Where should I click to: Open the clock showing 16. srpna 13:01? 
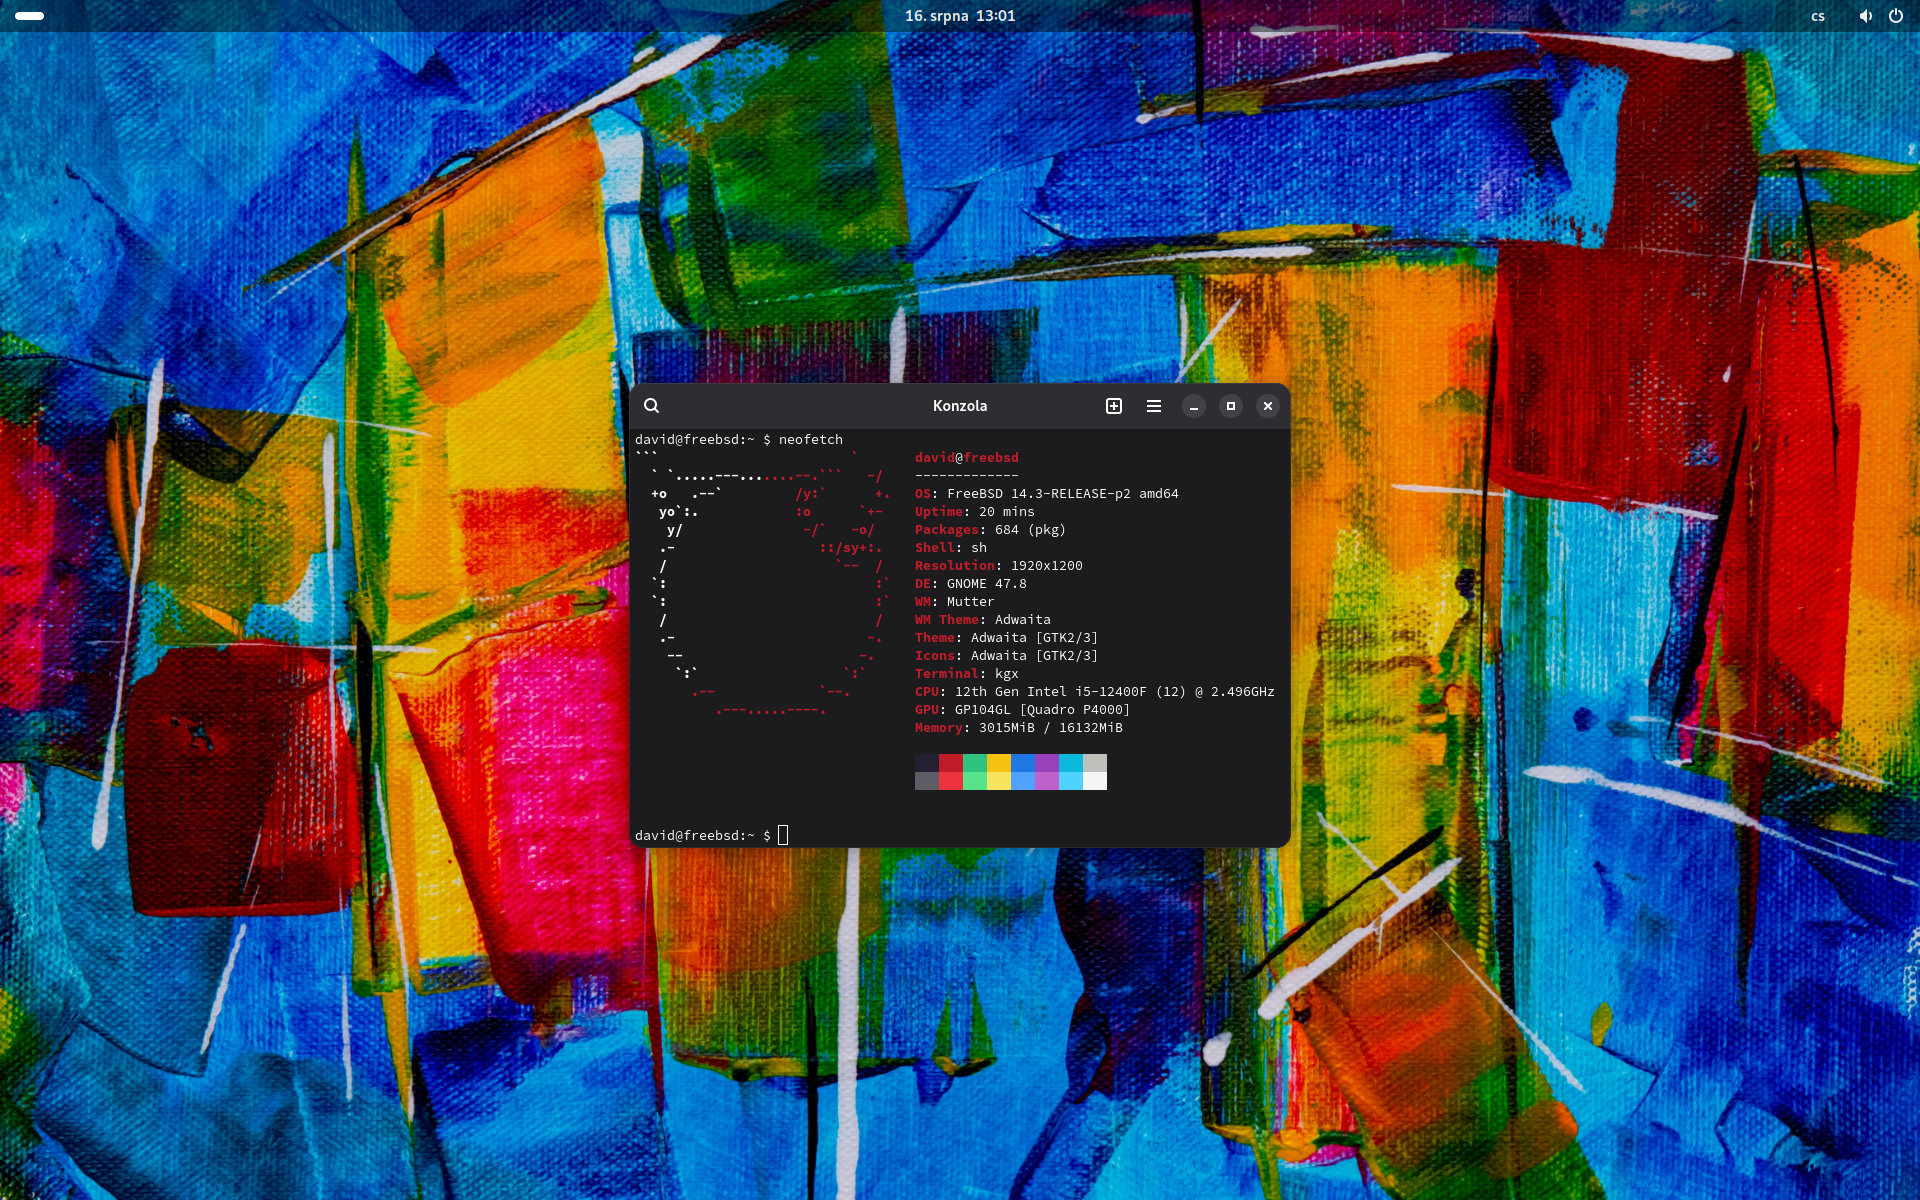coord(960,16)
